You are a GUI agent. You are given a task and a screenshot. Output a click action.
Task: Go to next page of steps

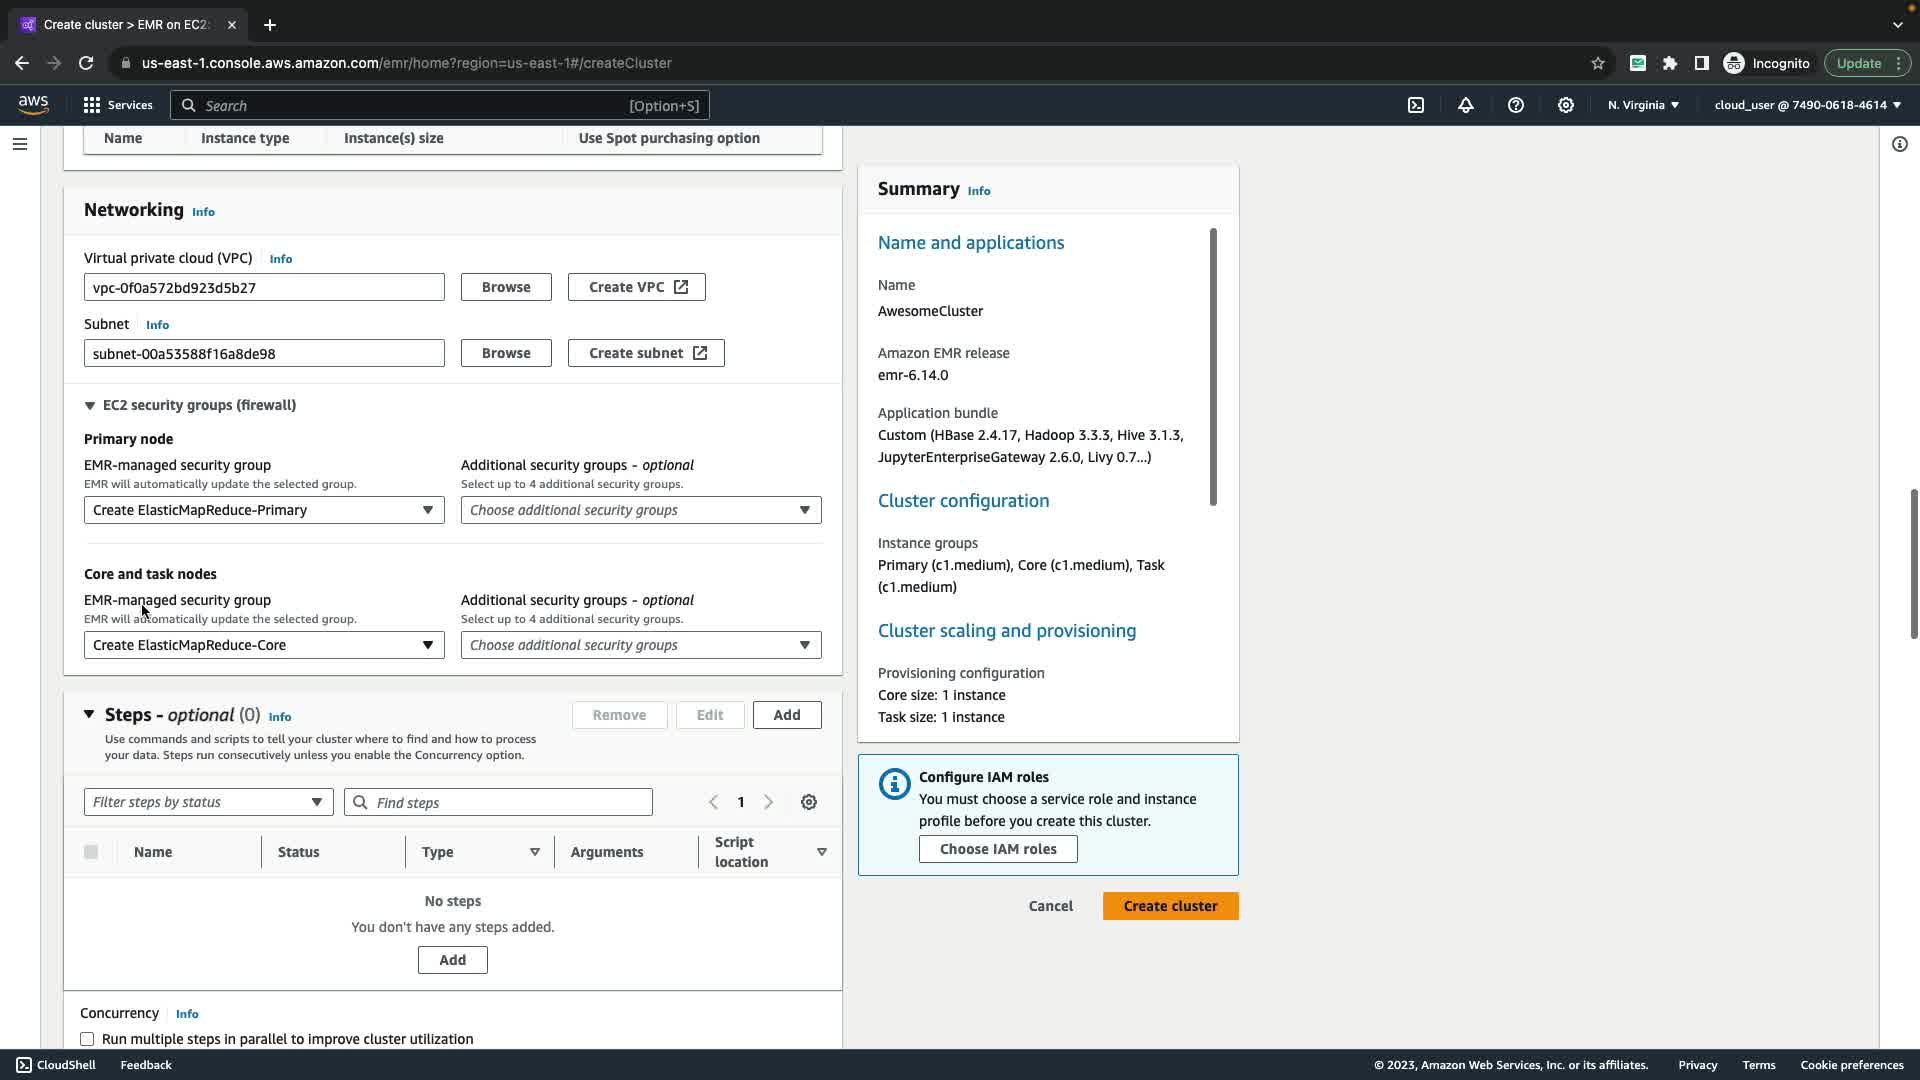coord(768,802)
